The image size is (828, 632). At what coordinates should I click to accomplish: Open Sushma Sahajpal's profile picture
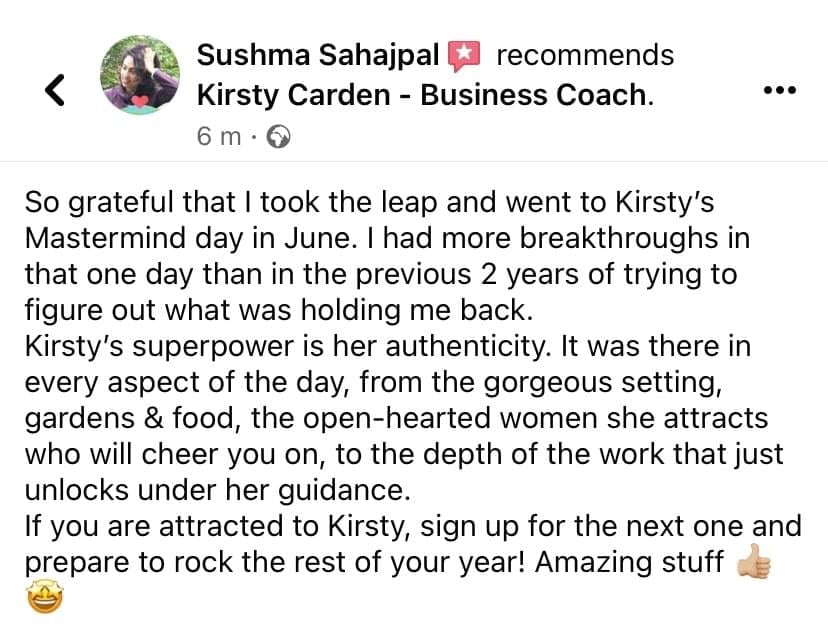(x=139, y=75)
